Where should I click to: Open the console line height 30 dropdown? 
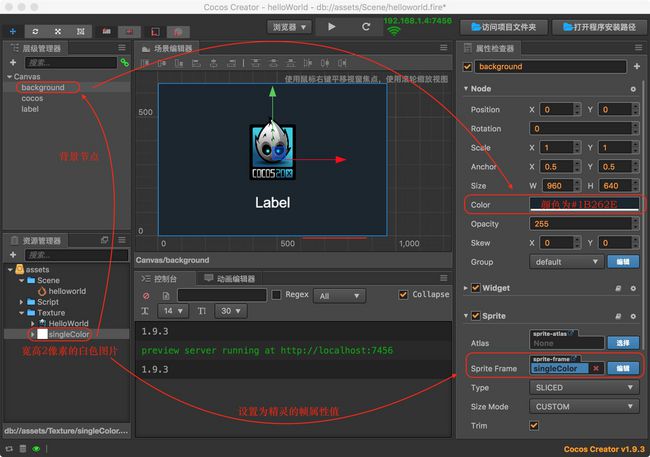(231, 311)
